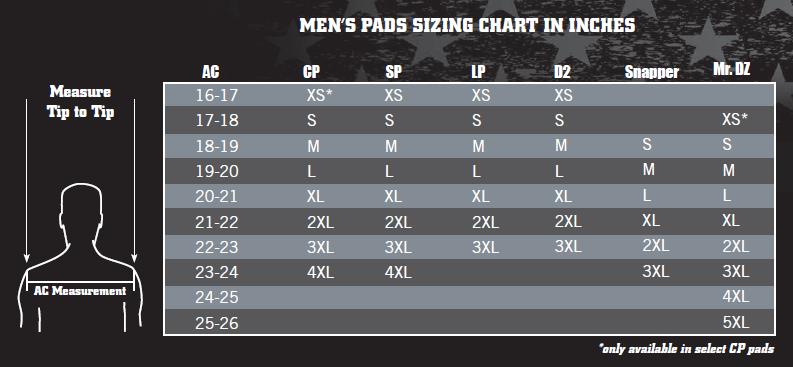Click the AC Measurement label
The height and width of the screenshot is (367, 793).
click(x=80, y=291)
